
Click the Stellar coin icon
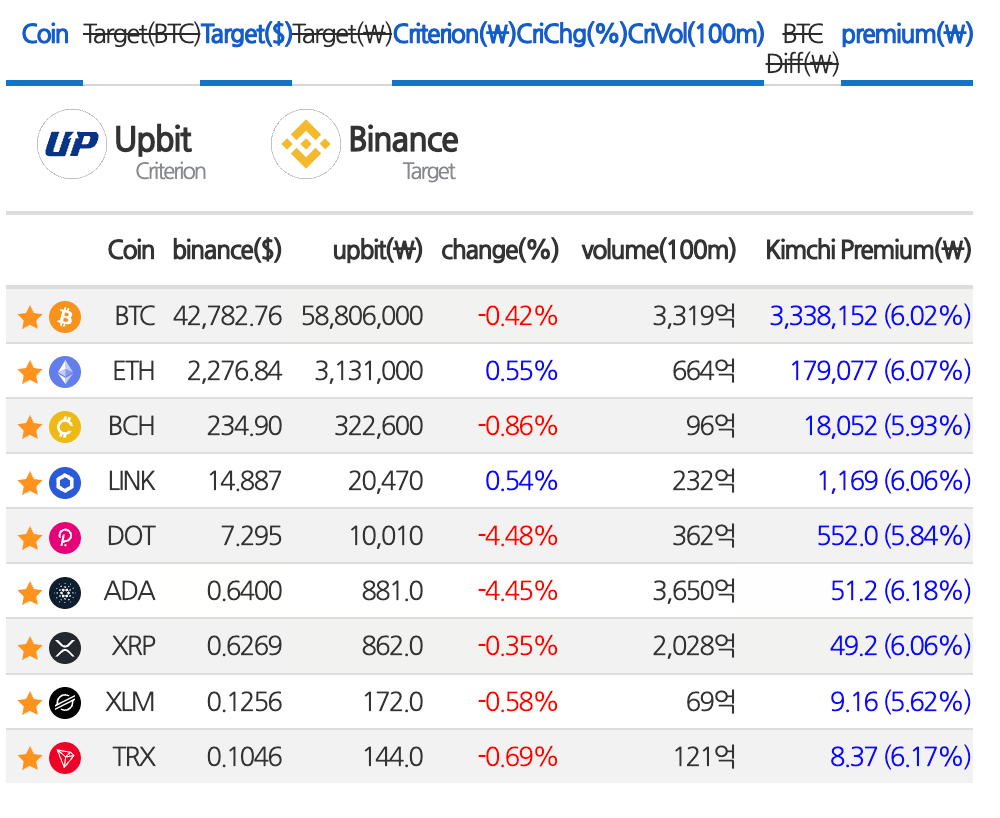coord(64,702)
